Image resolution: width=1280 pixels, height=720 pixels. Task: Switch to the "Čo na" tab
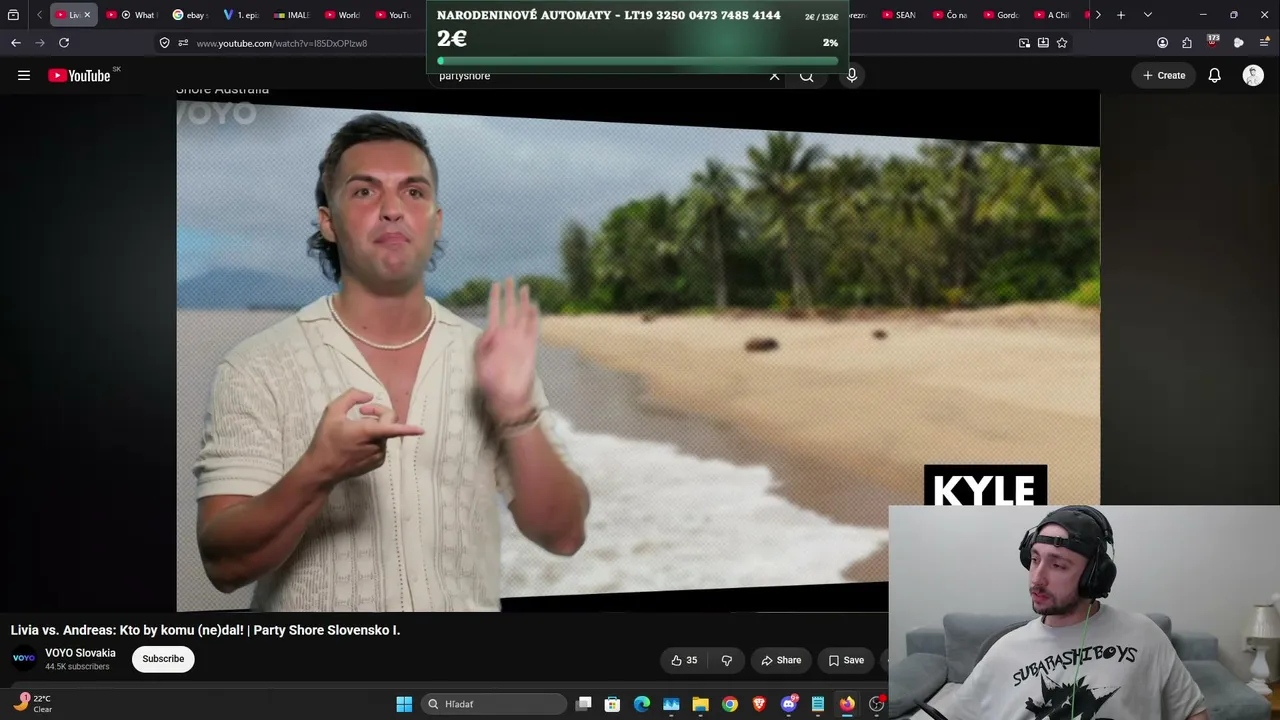[950, 15]
